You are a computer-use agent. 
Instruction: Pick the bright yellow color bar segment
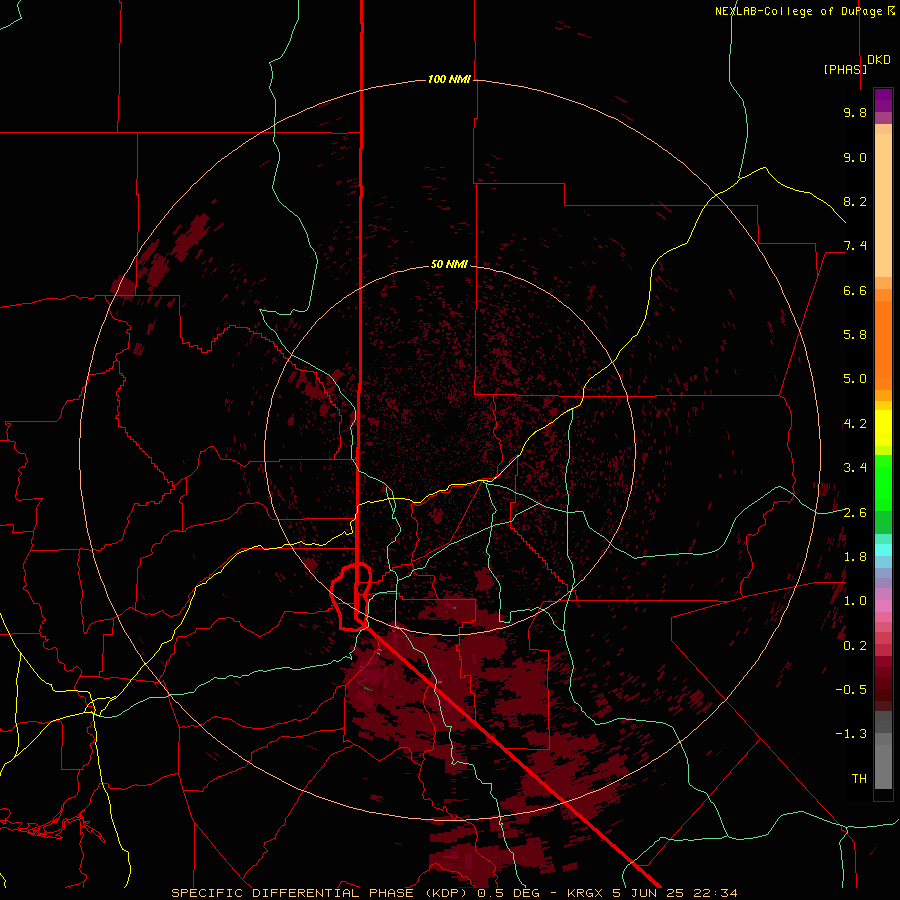(883, 428)
